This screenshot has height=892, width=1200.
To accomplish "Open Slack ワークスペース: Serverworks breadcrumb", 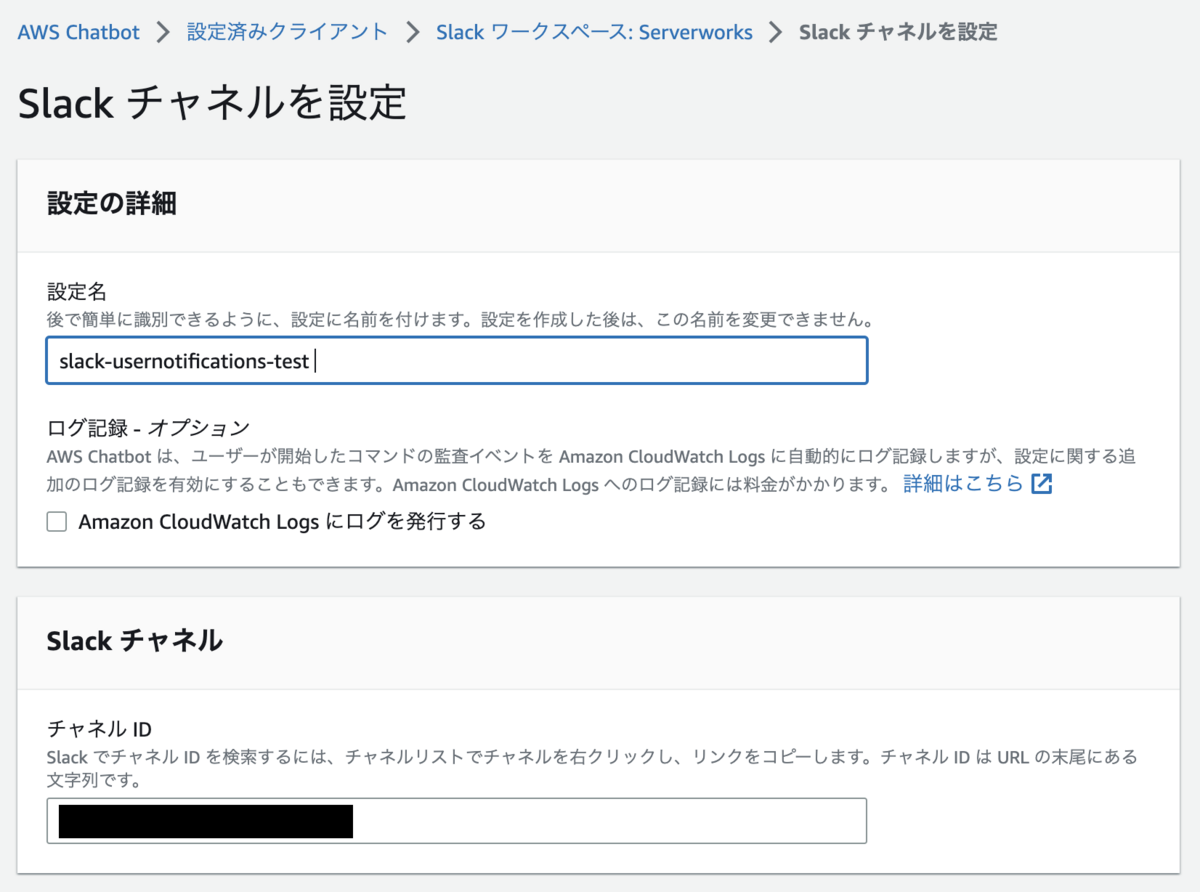I will point(594,32).
